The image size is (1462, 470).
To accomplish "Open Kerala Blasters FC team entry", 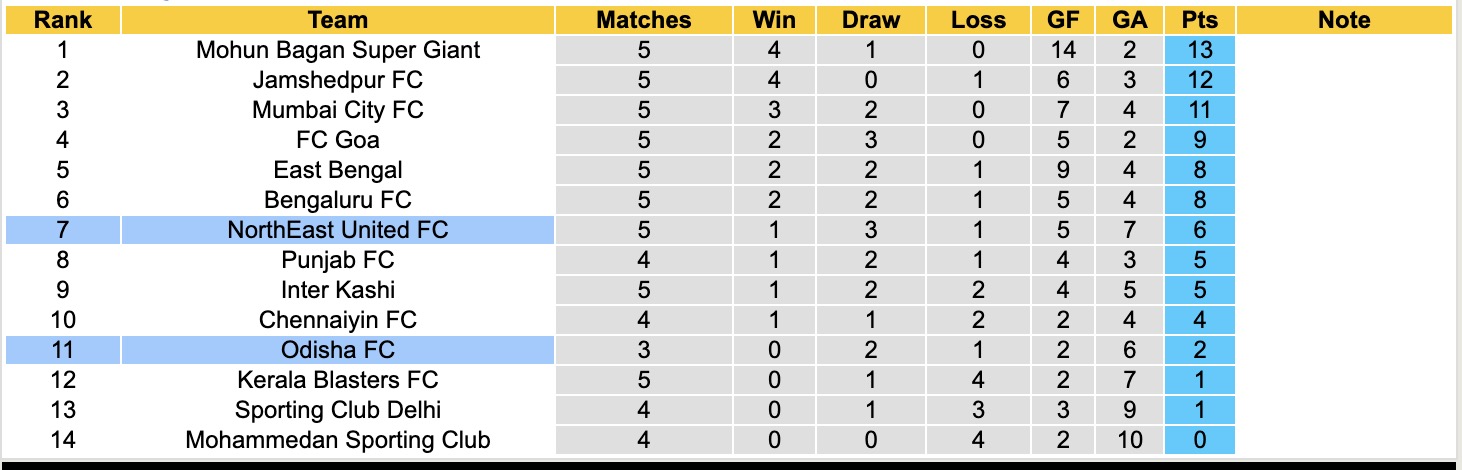I will (x=338, y=380).
